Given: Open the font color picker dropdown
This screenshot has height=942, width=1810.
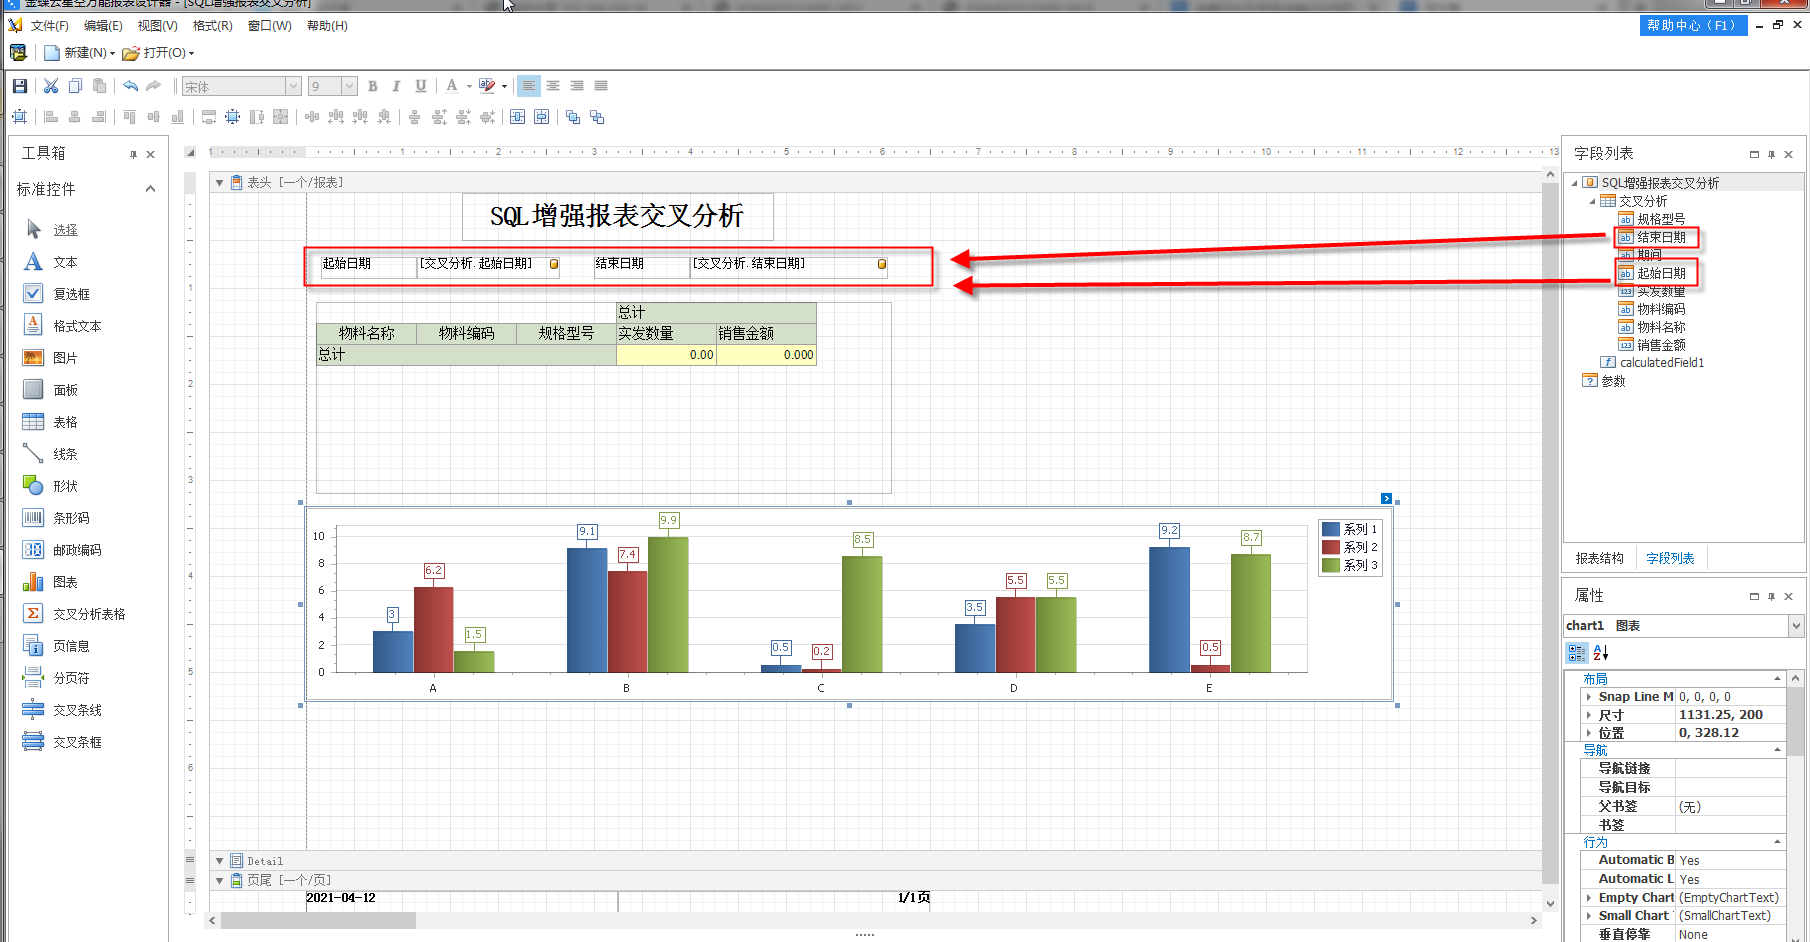Looking at the screenshot, I should pos(469,86).
